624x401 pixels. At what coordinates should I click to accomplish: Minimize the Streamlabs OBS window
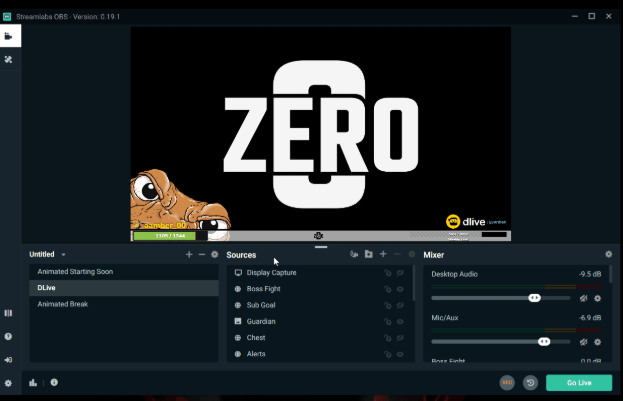click(x=575, y=16)
